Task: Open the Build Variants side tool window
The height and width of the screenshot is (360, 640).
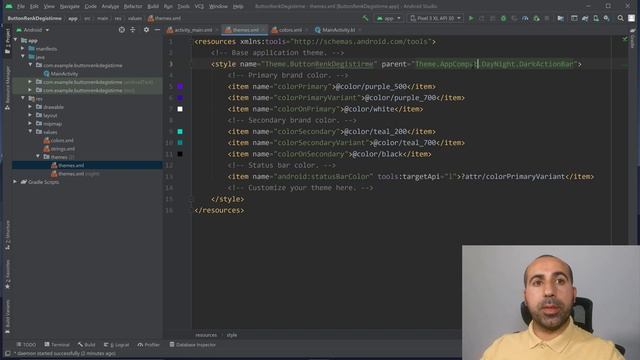Action: [x=7, y=316]
